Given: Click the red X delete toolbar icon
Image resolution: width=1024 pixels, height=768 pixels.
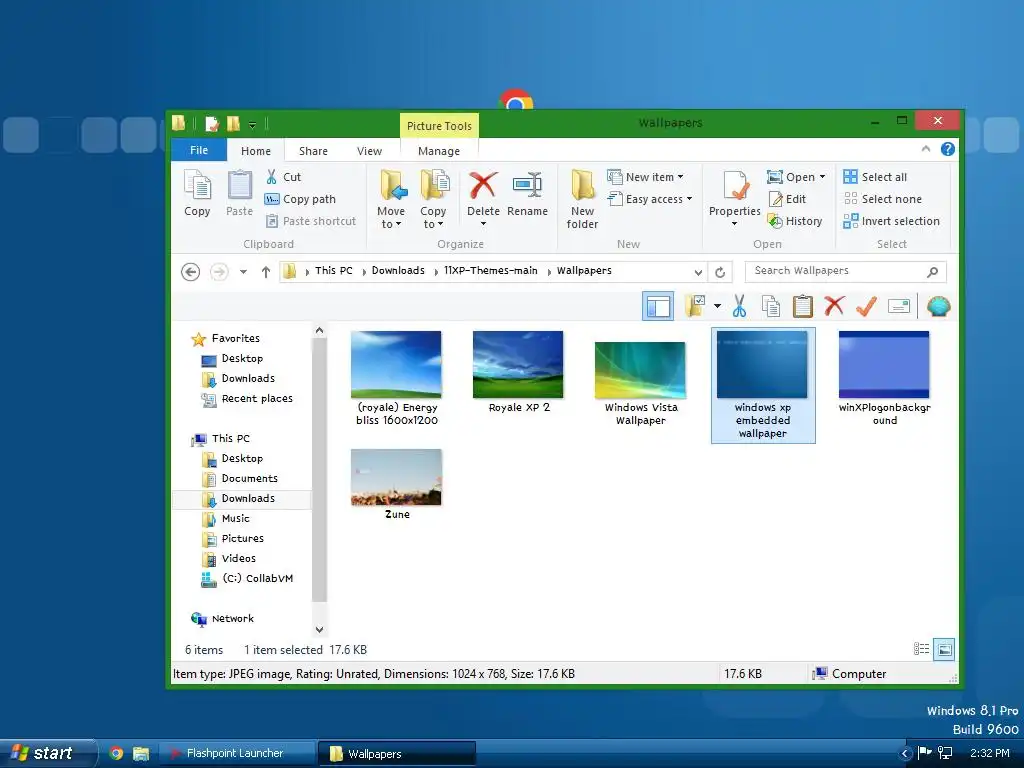Looking at the screenshot, I should click(x=834, y=306).
